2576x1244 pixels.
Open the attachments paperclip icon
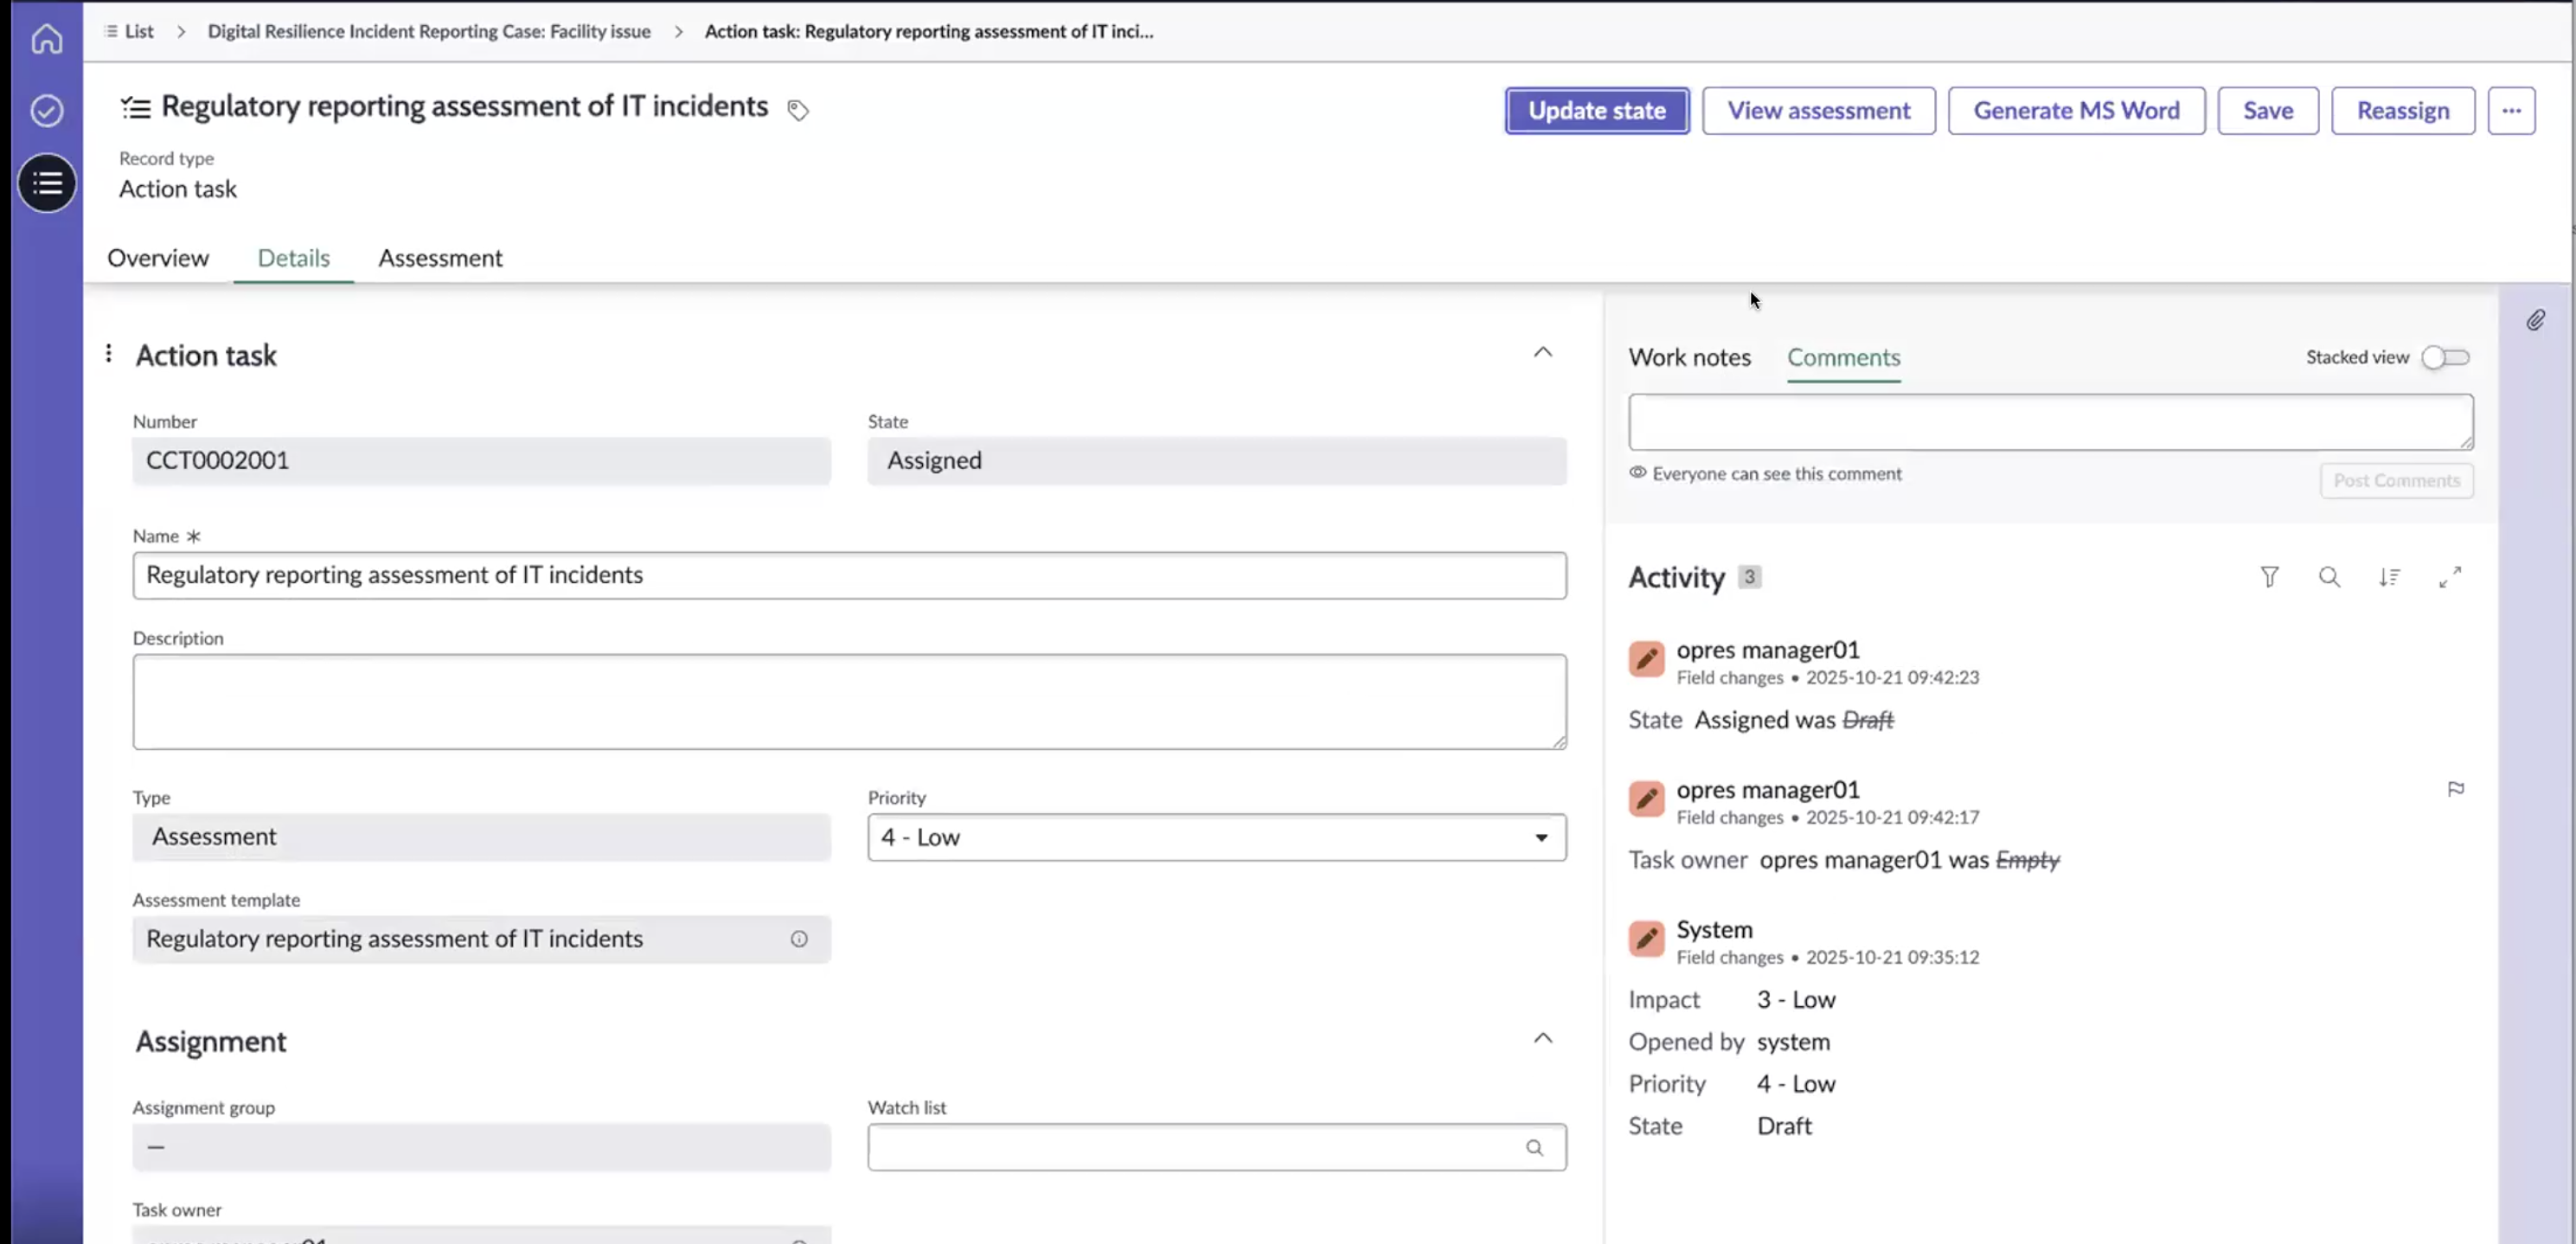point(2535,320)
